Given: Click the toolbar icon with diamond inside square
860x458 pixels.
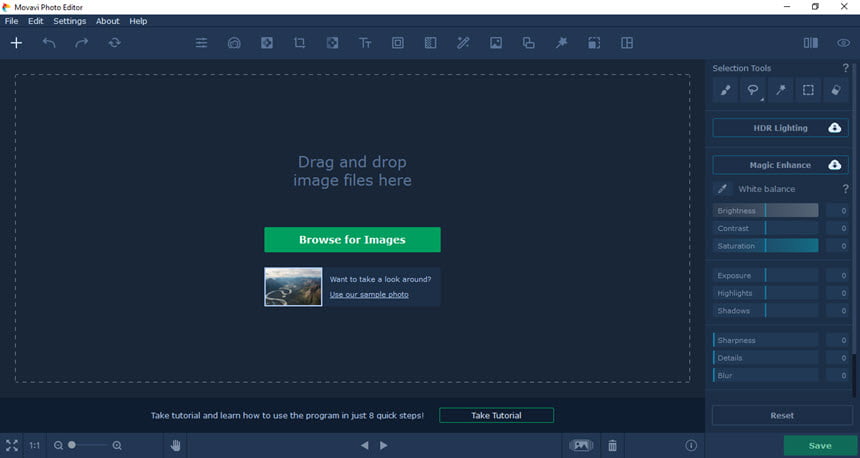Looking at the screenshot, I should (332, 43).
